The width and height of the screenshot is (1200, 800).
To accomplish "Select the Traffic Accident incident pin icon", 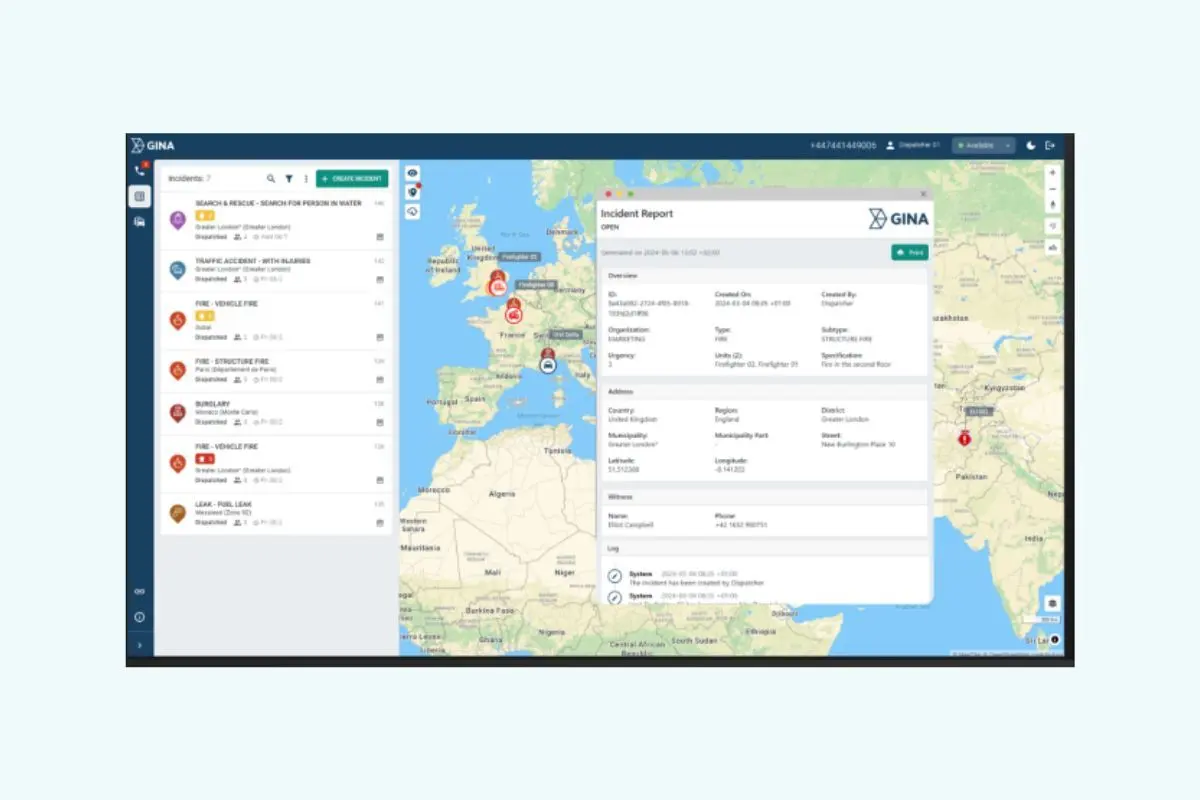I will click(x=177, y=270).
